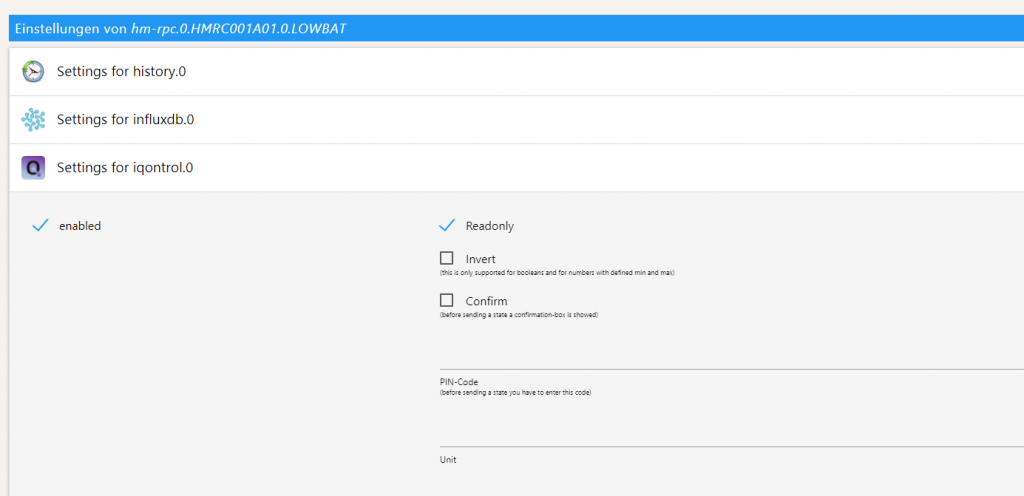Click the iqontrol.0 adapter icon
1024x496 pixels.
tap(33, 168)
